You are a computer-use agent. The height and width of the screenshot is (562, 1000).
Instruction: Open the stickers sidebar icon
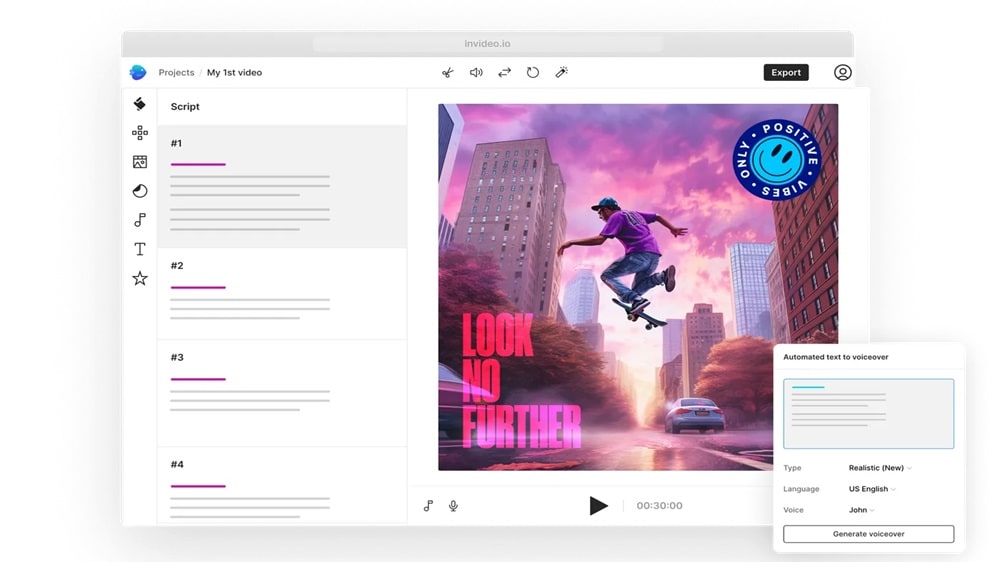click(x=140, y=191)
